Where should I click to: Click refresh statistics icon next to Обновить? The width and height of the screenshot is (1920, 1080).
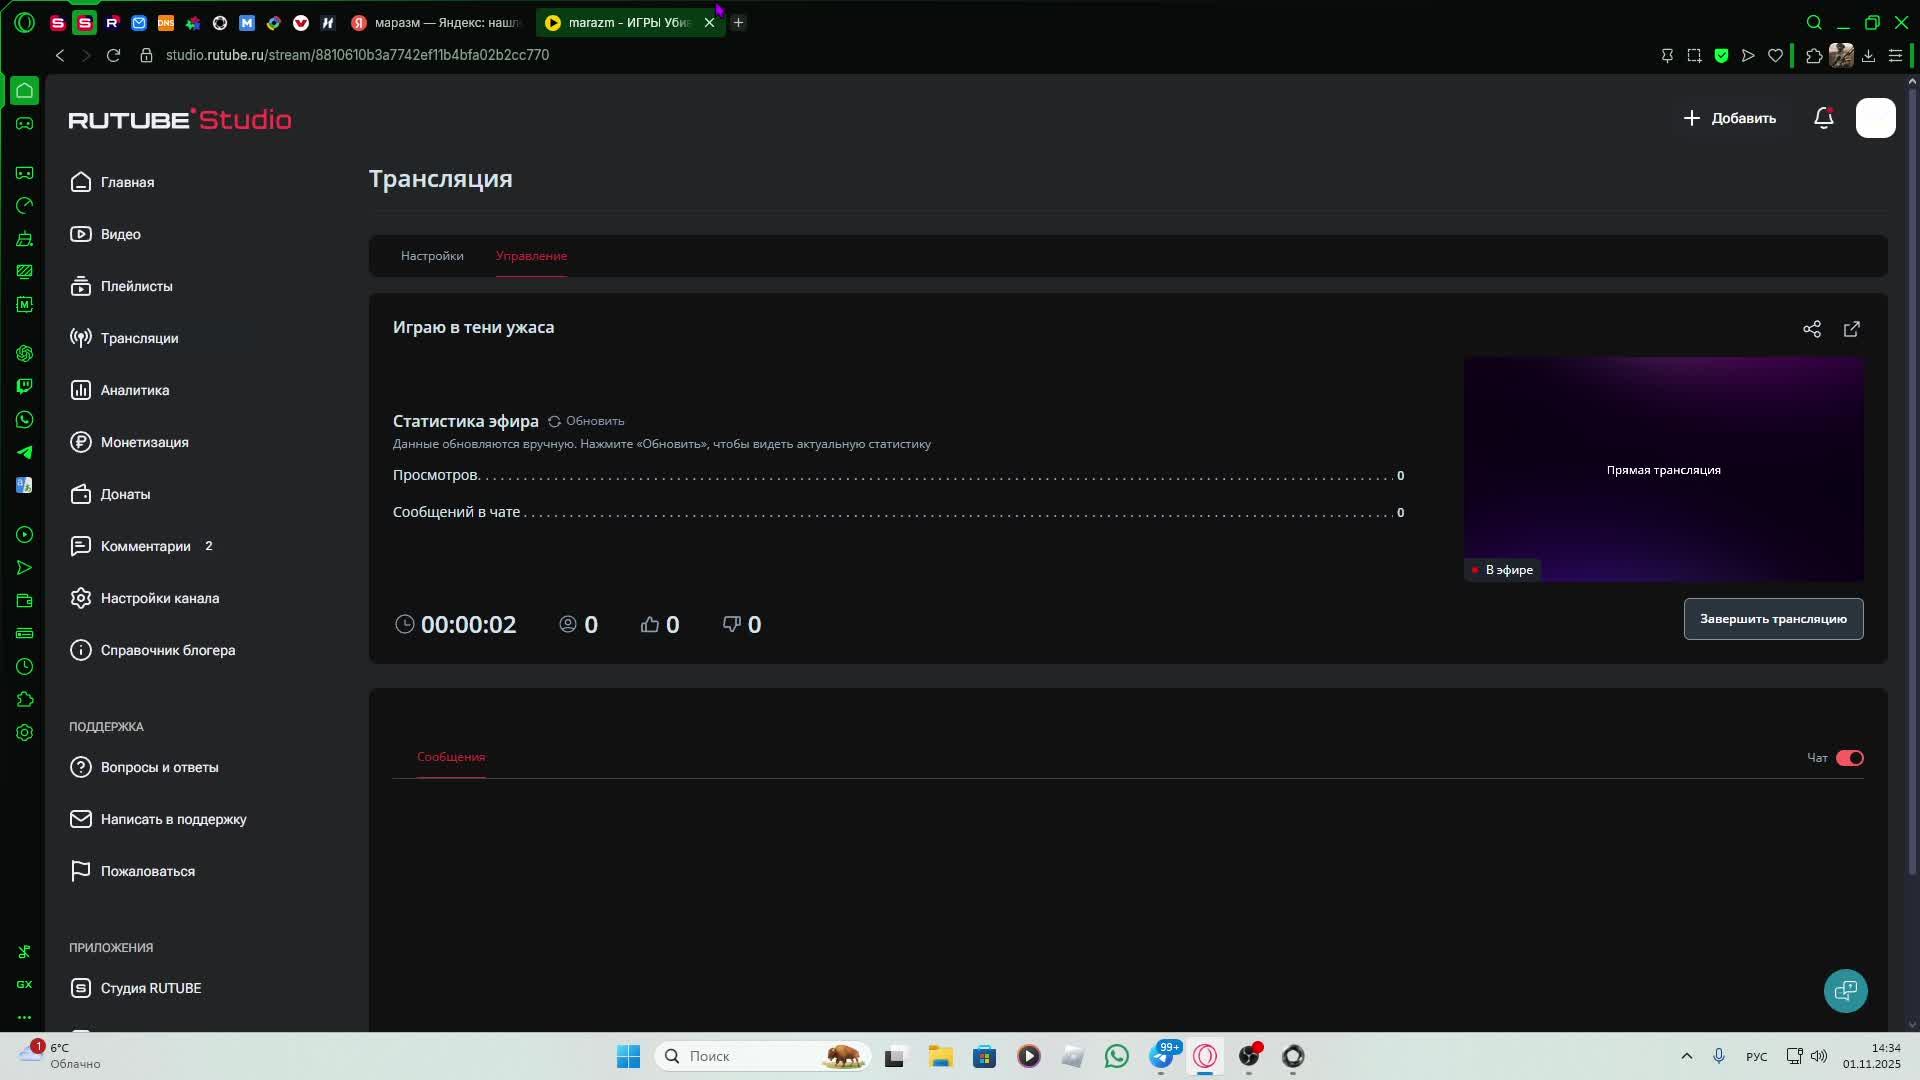pyautogui.click(x=554, y=421)
